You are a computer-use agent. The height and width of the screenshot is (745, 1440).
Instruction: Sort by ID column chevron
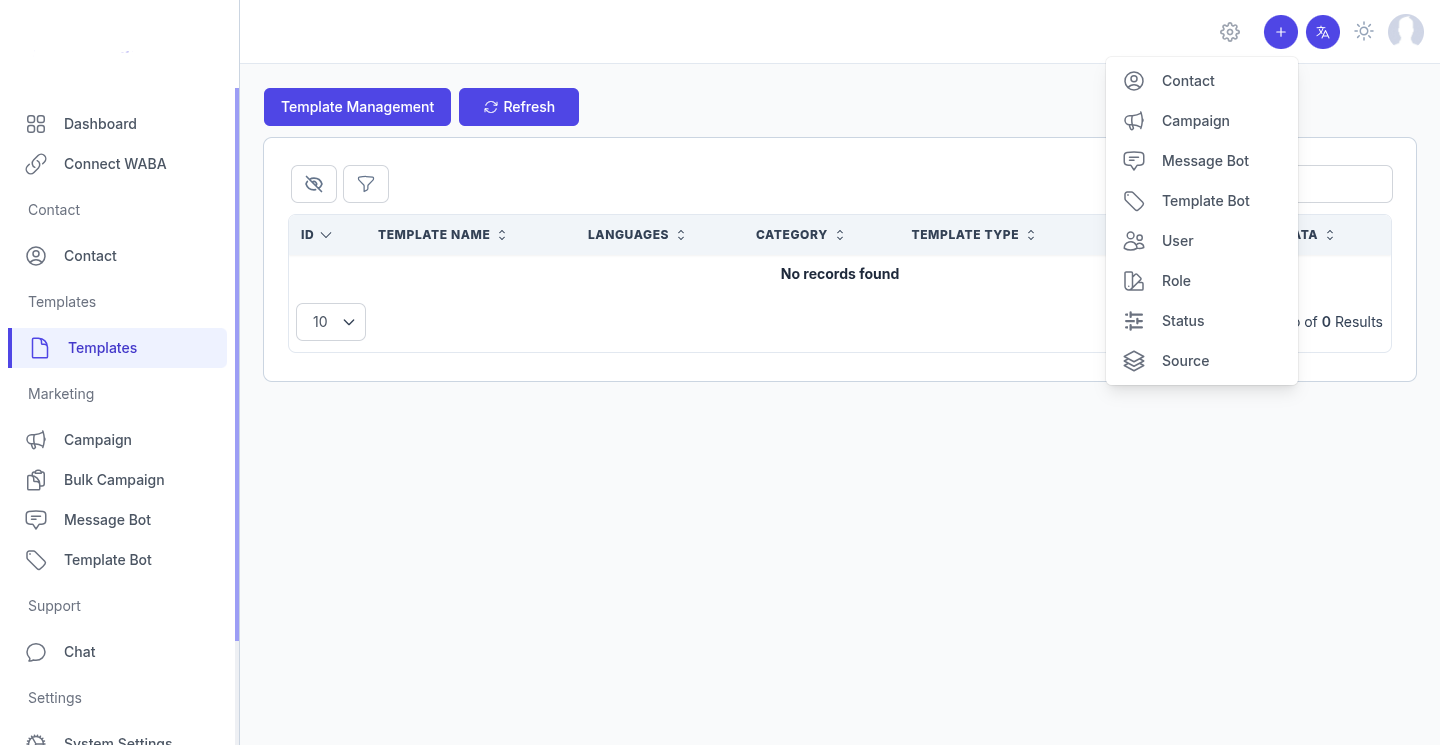pyautogui.click(x=326, y=235)
